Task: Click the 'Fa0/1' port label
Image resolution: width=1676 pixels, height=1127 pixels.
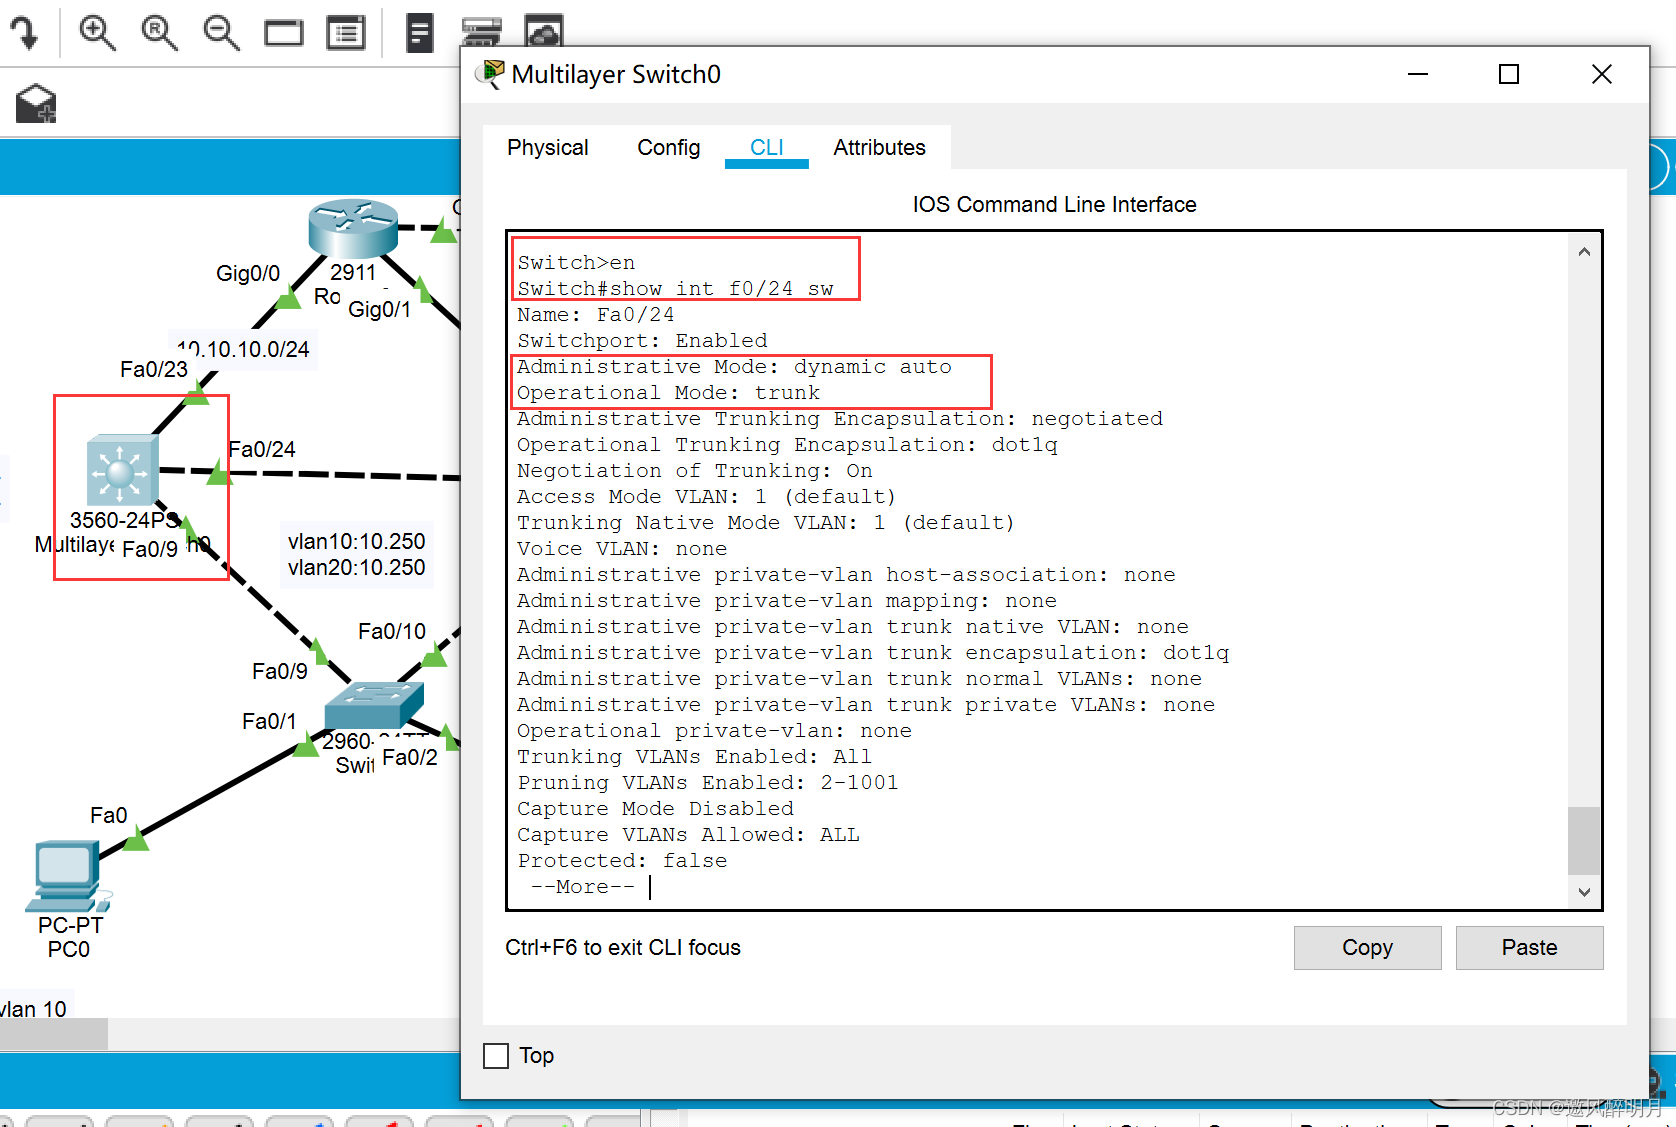Action: click(x=269, y=722)
